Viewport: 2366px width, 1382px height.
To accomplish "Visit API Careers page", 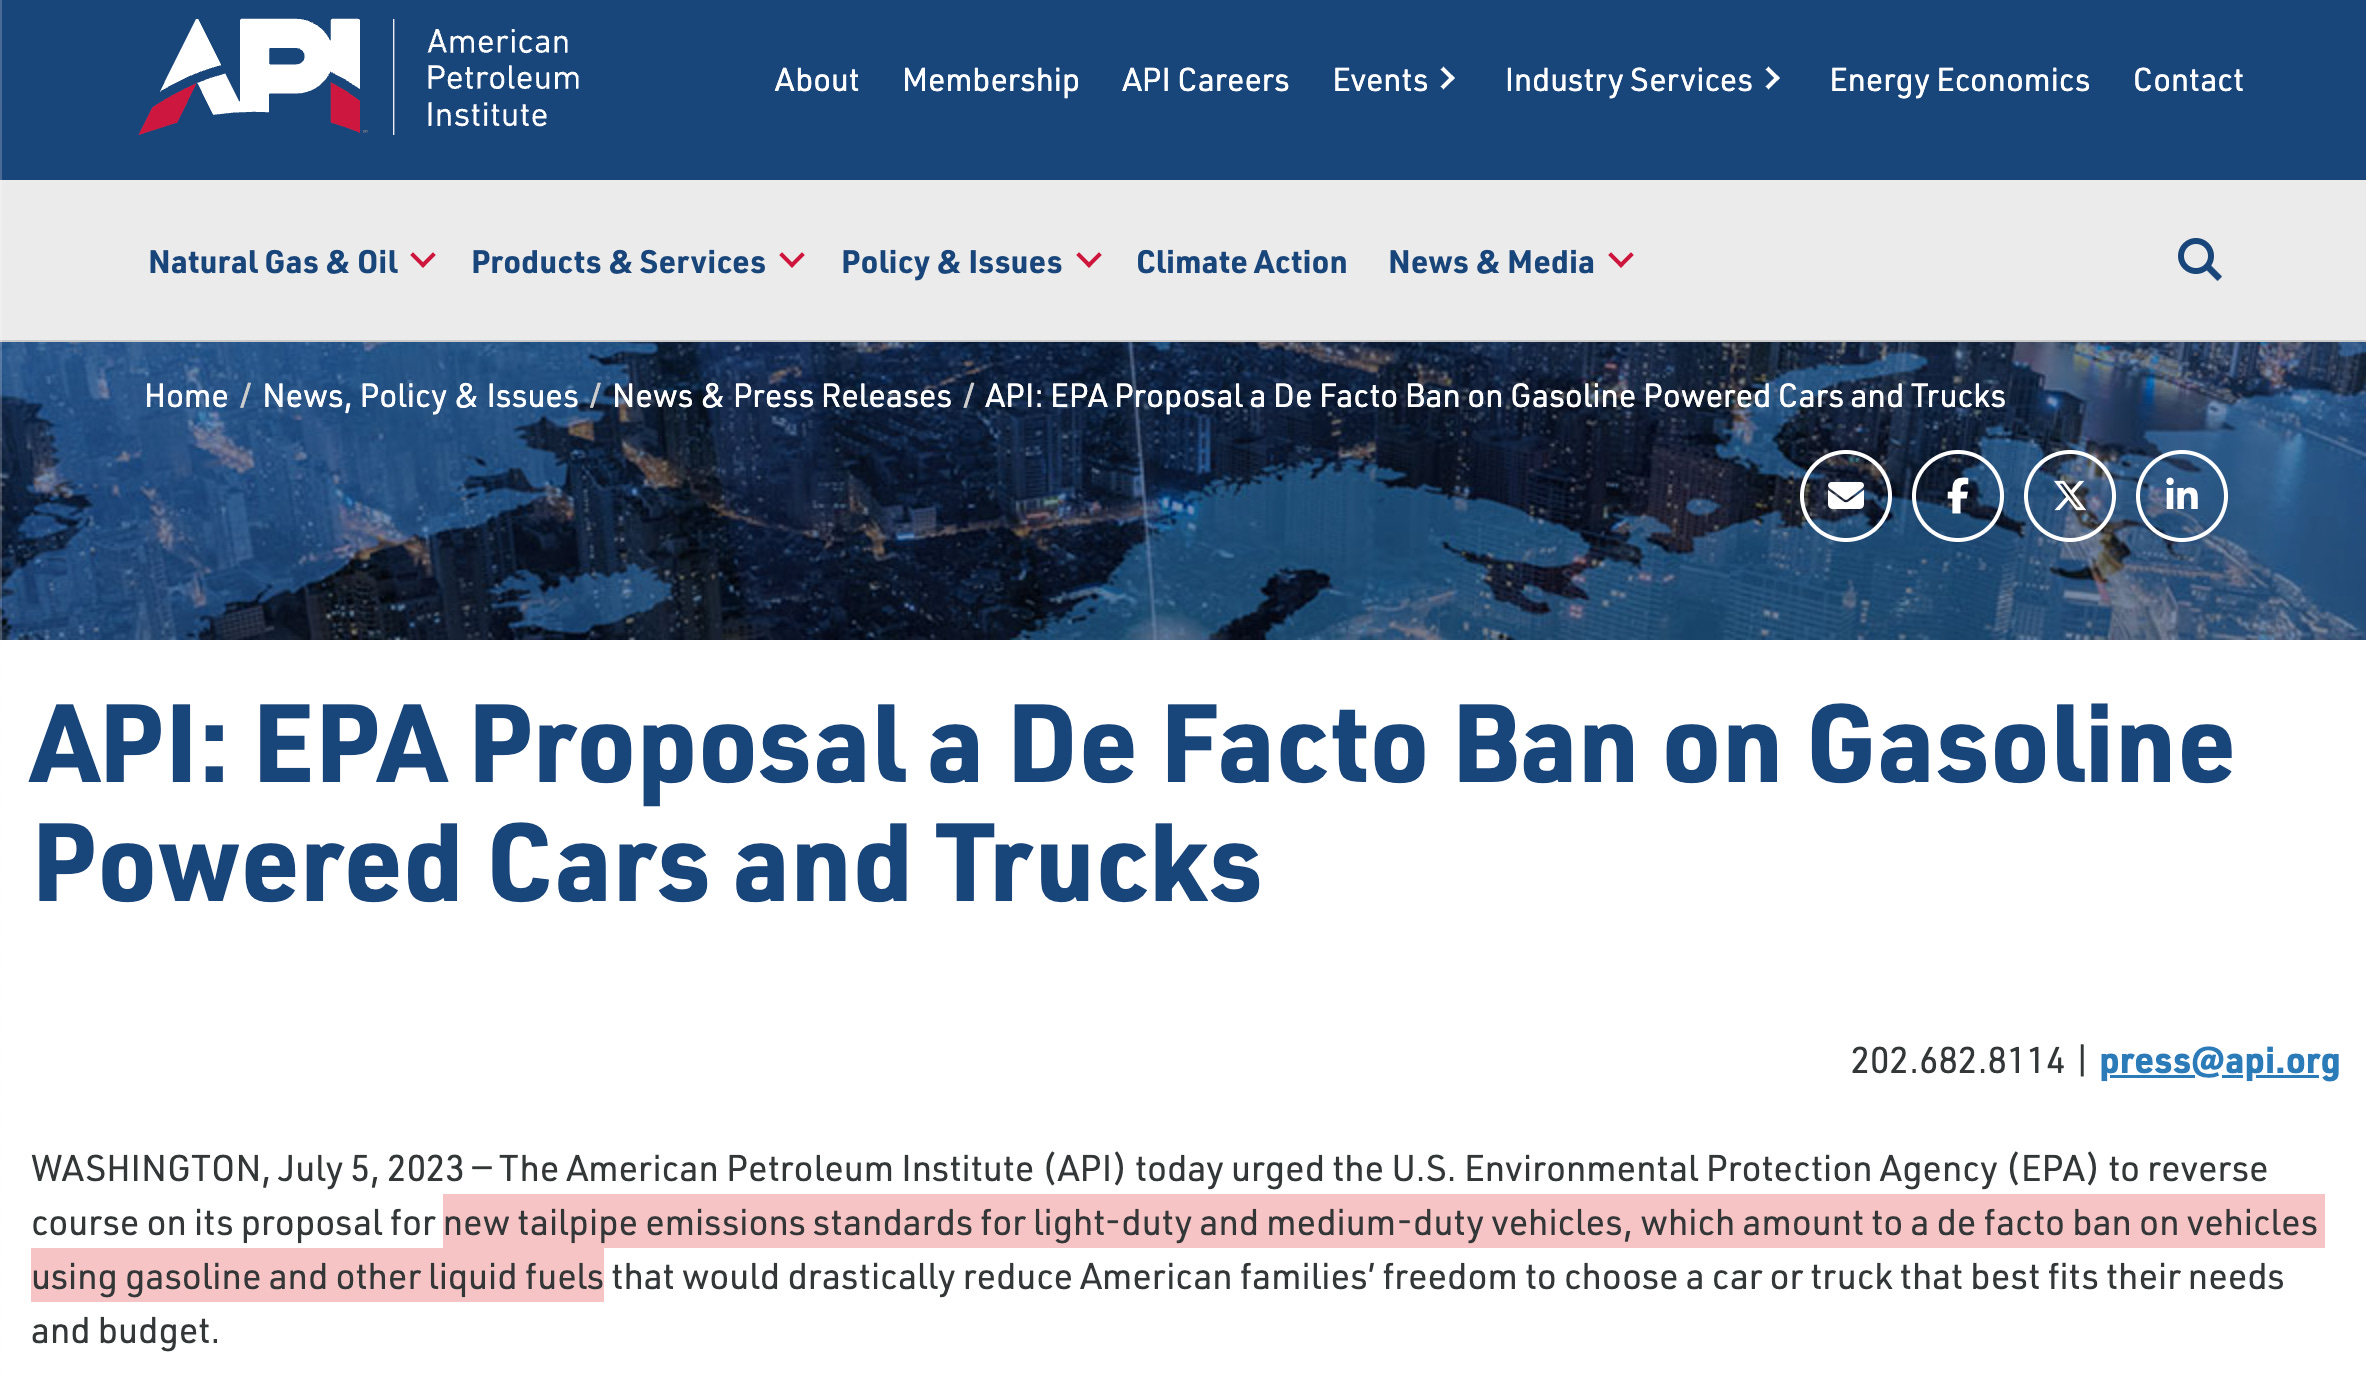I will point(1205,79).
